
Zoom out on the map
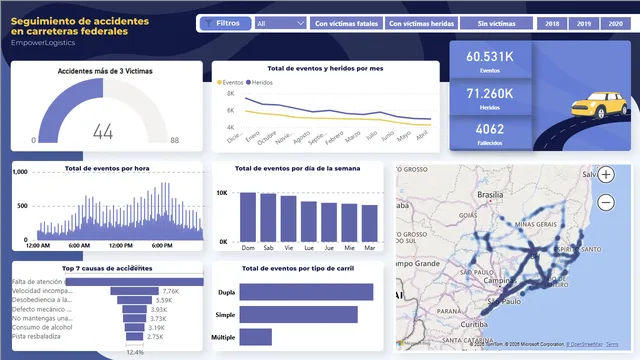[606, 202]
